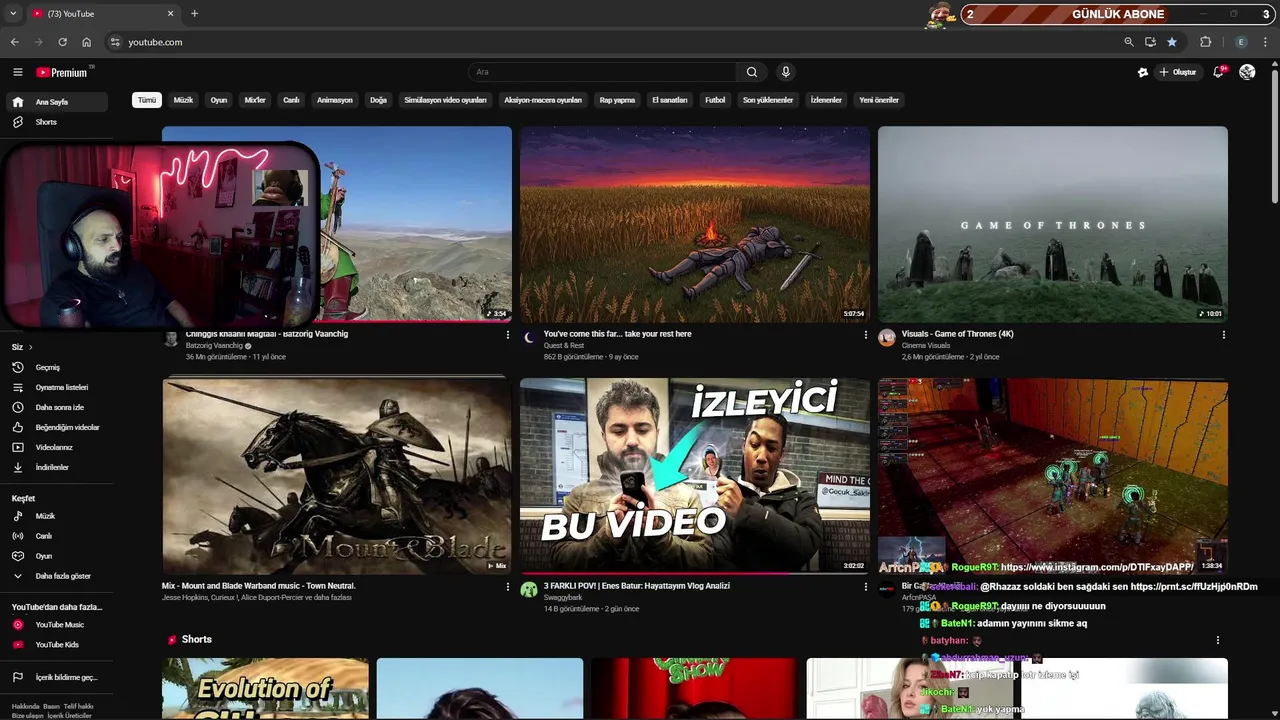This screenshot has height=720, width=1280.
Task: Open Geçmiş history in sidebar
Action: point(56,367)
